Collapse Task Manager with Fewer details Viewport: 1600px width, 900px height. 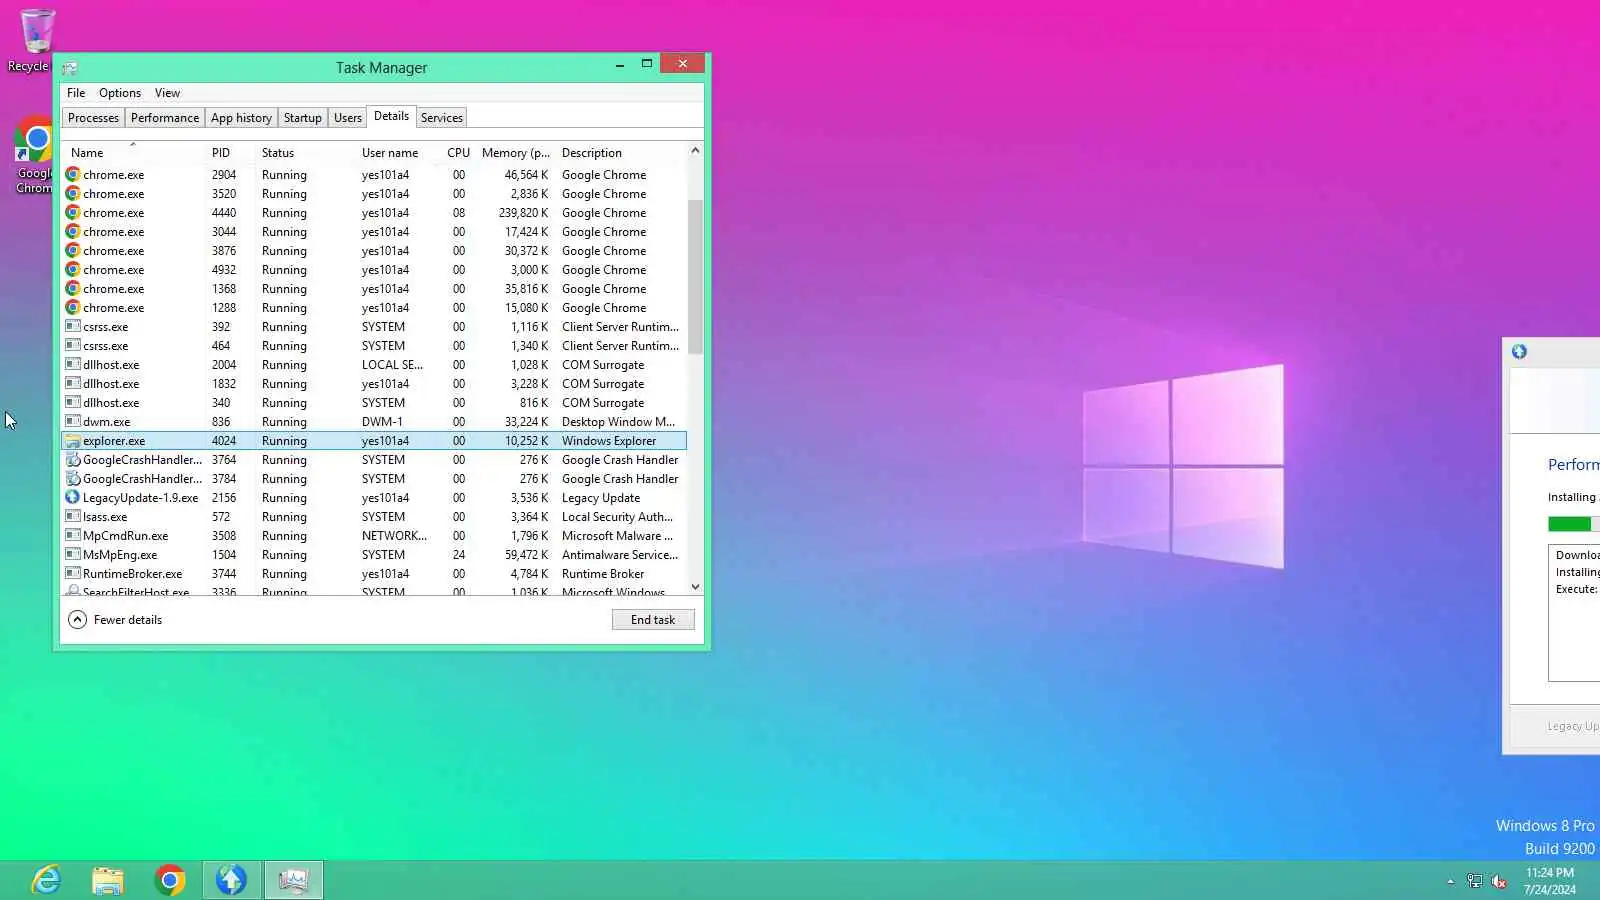pyautogui.click(x=115, y=620)
